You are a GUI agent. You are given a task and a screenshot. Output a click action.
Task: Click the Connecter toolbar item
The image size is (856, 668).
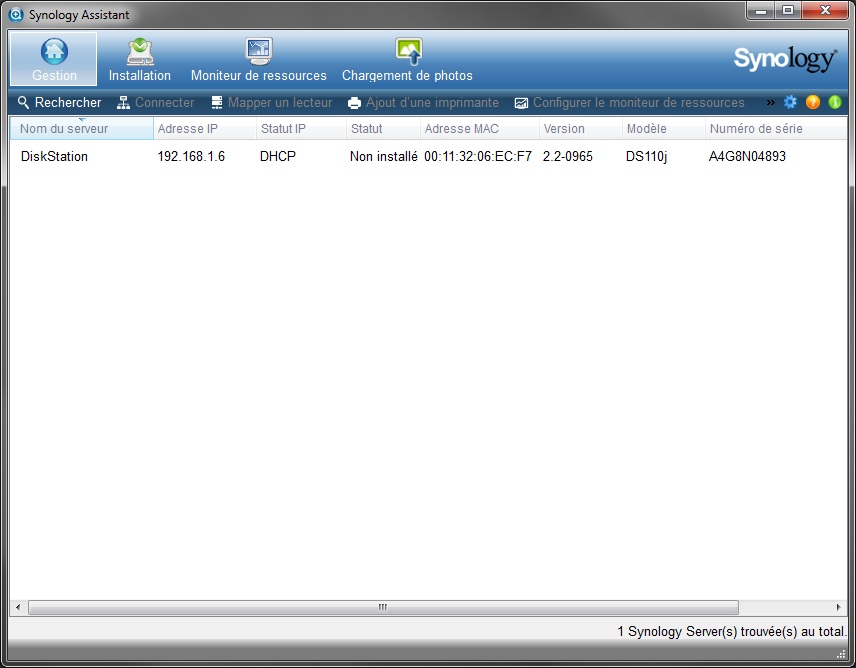[x=156, y=103]
